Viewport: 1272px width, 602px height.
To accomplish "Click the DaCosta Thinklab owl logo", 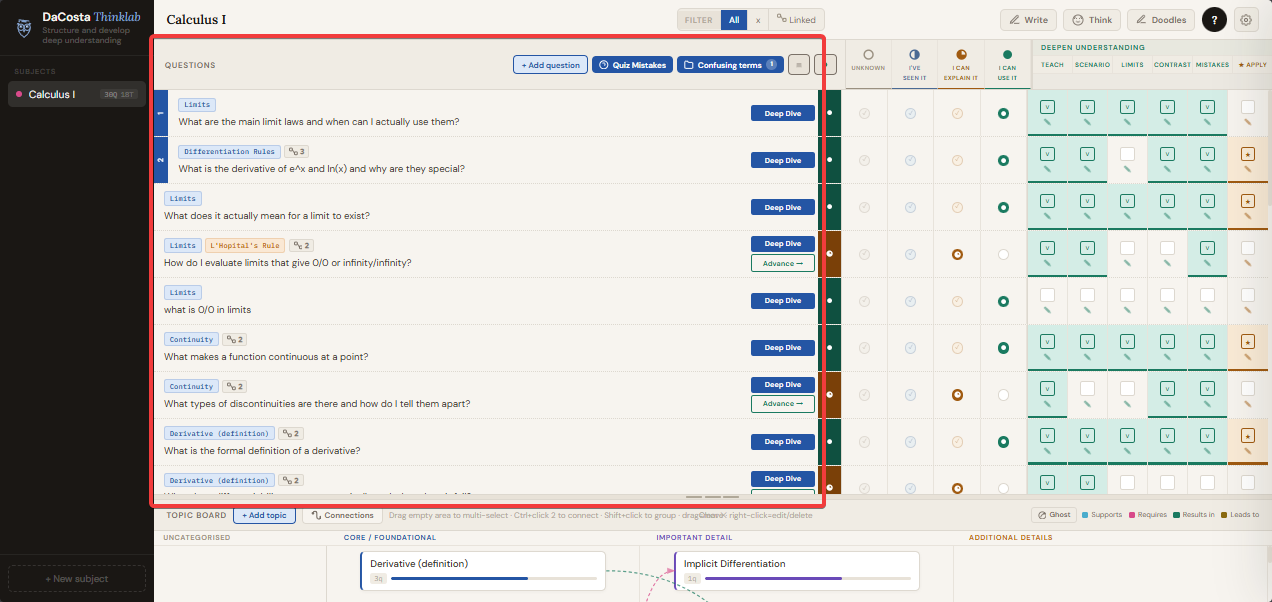I will coord(25,27).
